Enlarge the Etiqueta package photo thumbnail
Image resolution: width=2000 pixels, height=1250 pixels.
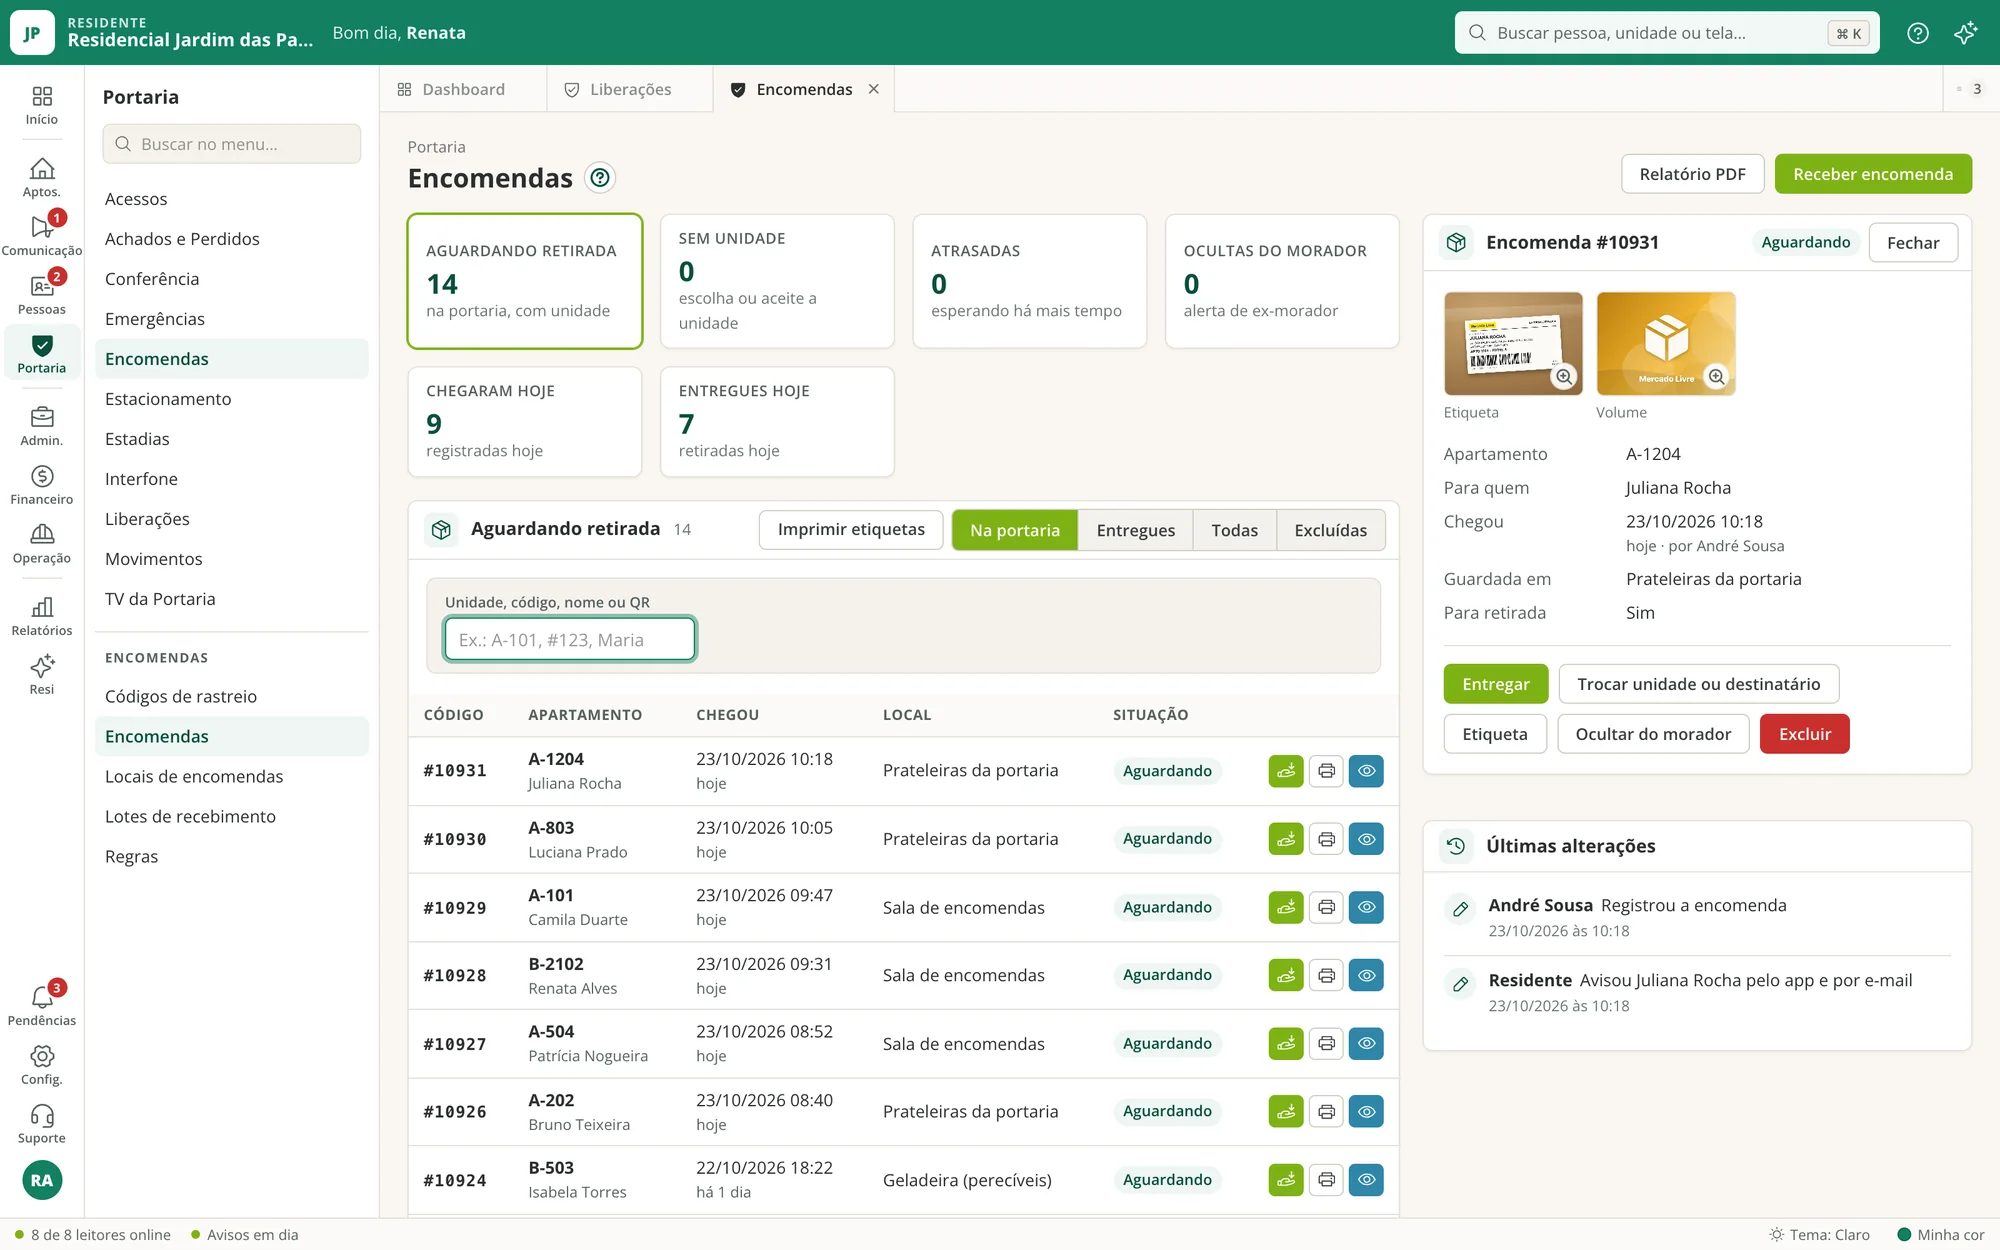click(1513, 343)
